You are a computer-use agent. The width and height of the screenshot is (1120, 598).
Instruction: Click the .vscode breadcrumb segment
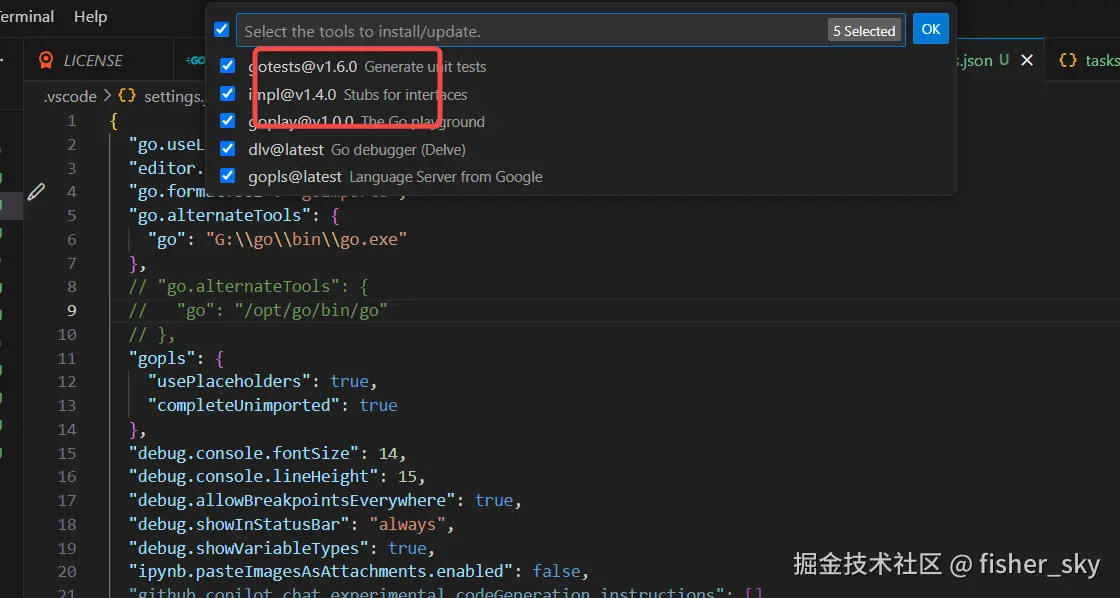[x=70, y=96]
